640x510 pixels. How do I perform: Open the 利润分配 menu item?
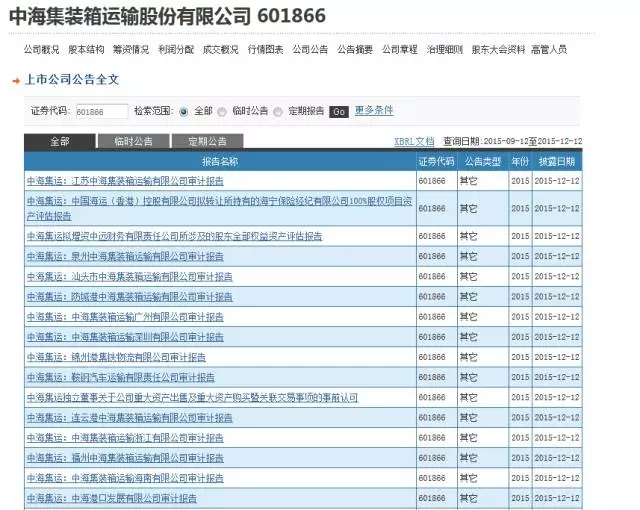pos(176,49)
